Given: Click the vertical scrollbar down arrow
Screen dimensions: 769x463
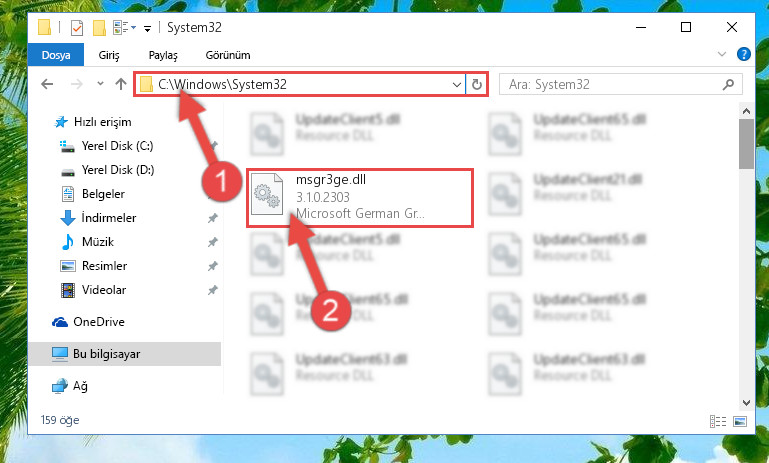Looking at the screenshot, I should click(x=746, y=403).
